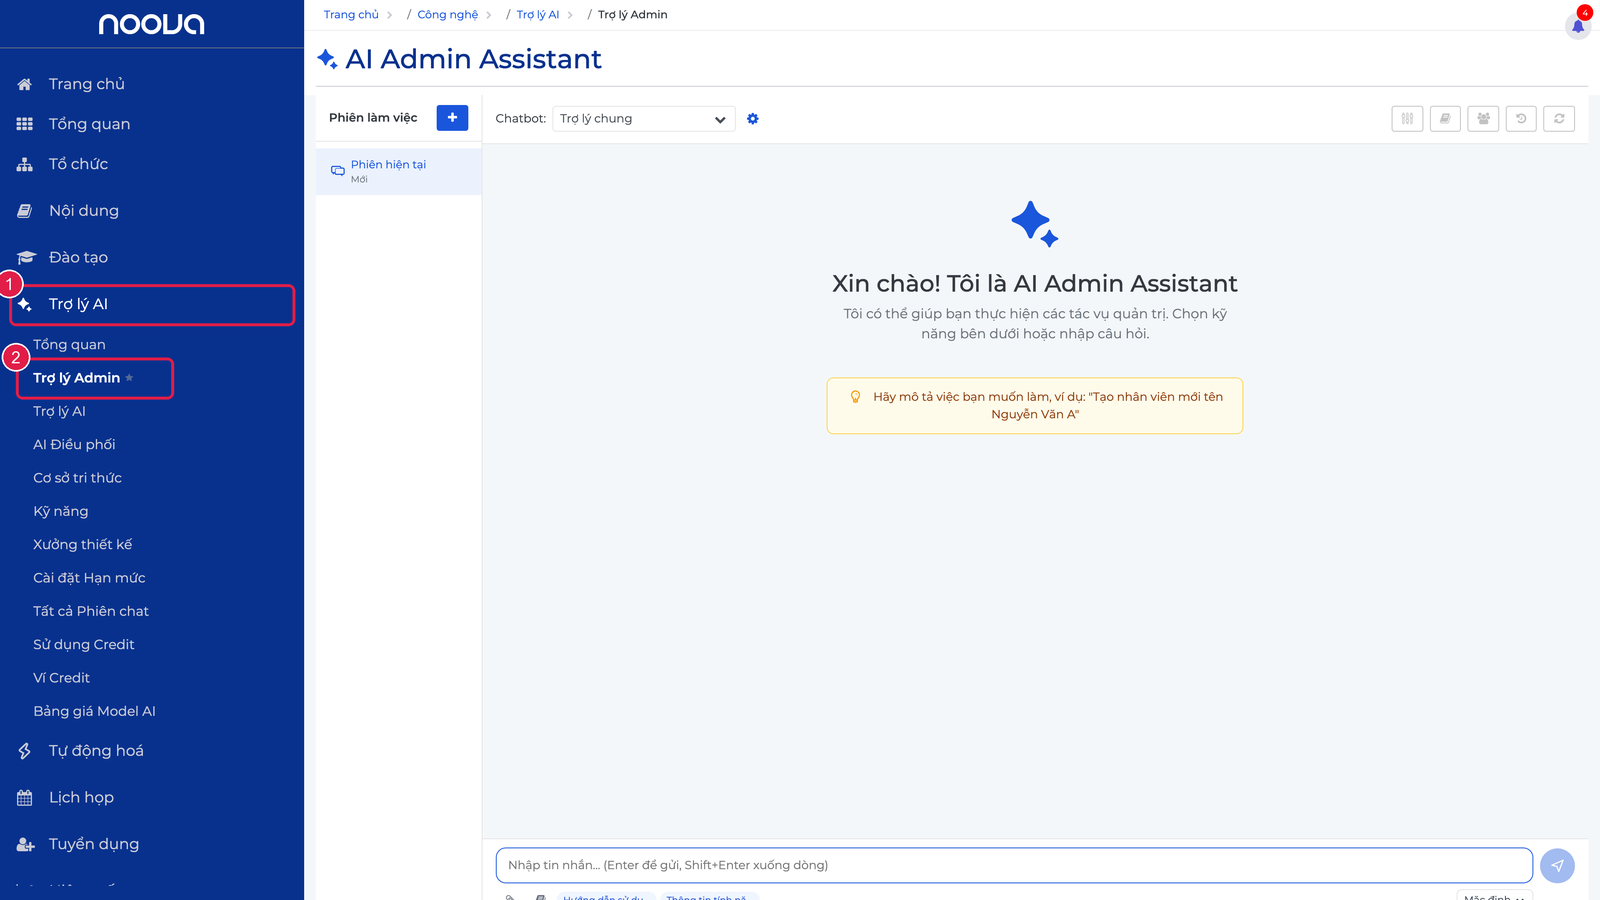
Task: Open Đào tạo menu in sidebar
Action: (78, 258)
